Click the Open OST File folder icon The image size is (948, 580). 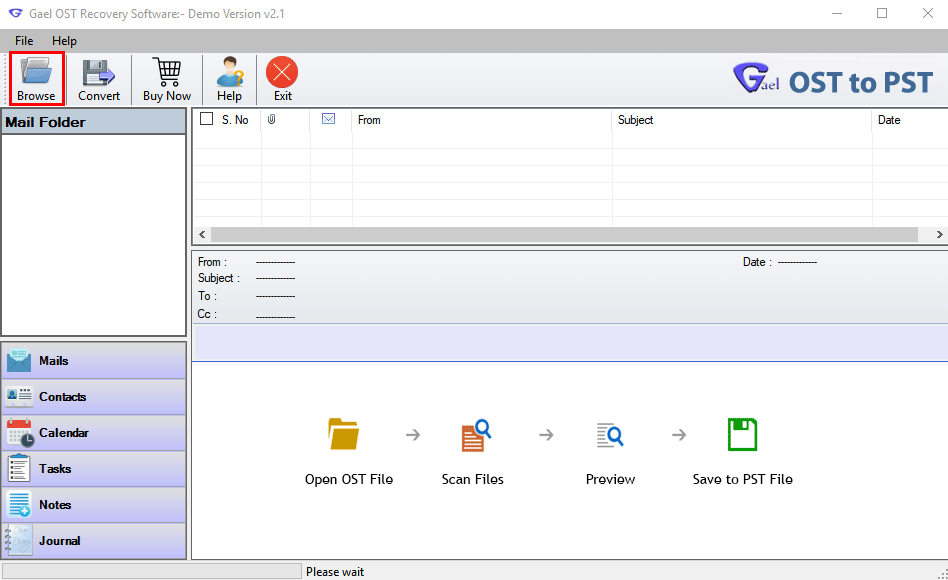pos(343,434)
